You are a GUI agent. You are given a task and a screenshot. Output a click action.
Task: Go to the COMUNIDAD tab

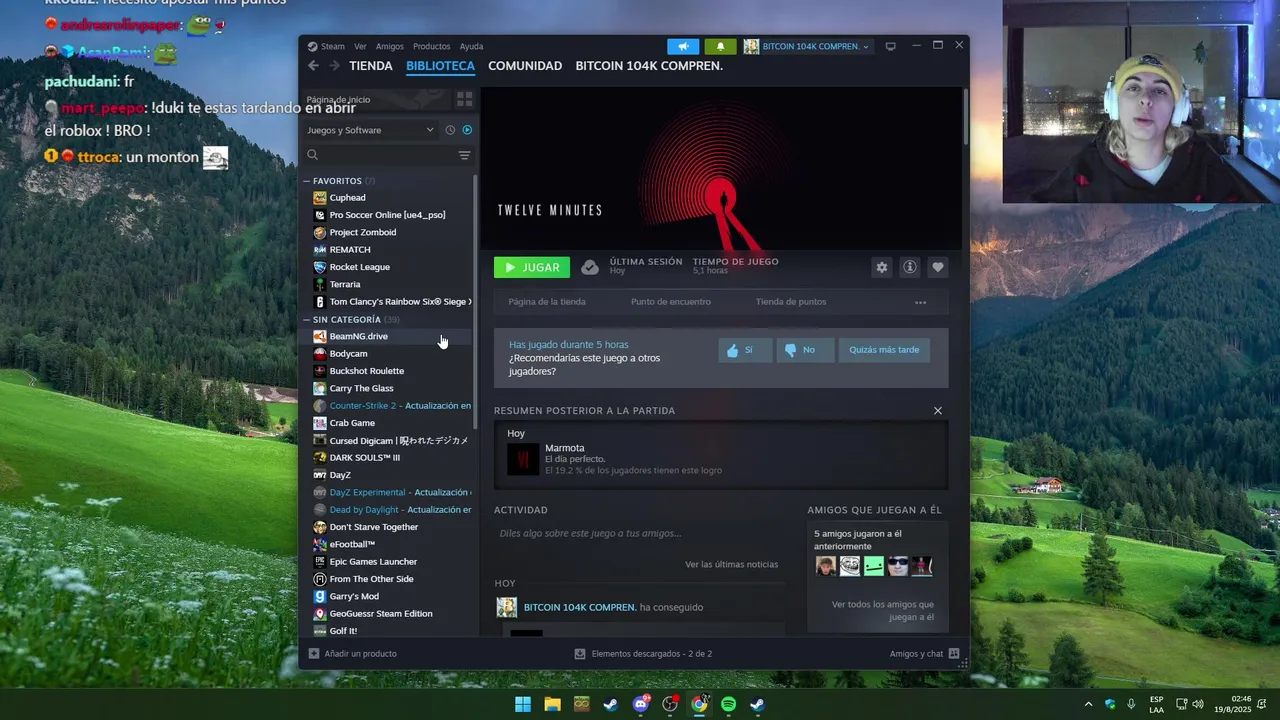click(525, 66)
